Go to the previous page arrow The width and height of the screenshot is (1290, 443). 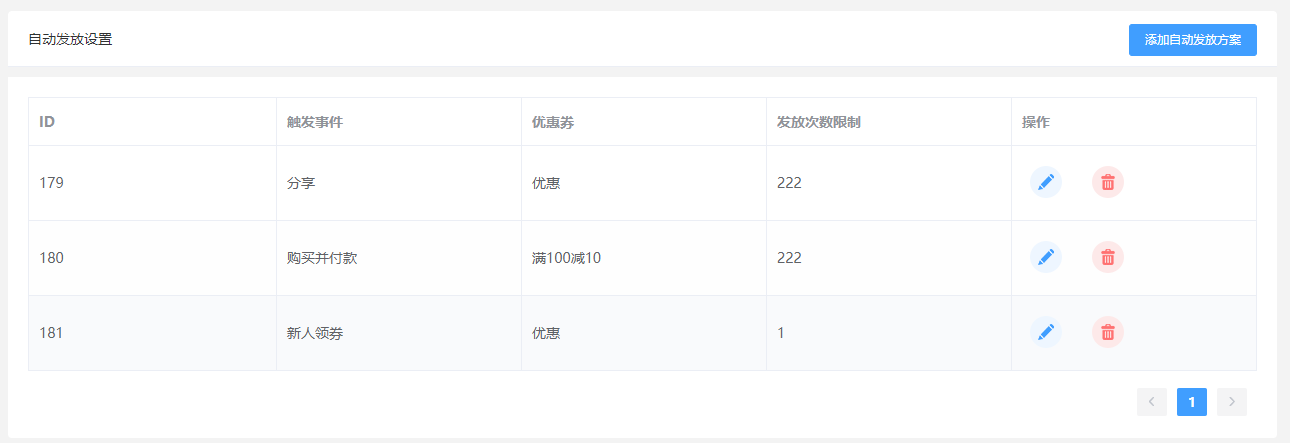pos(1152,402)
